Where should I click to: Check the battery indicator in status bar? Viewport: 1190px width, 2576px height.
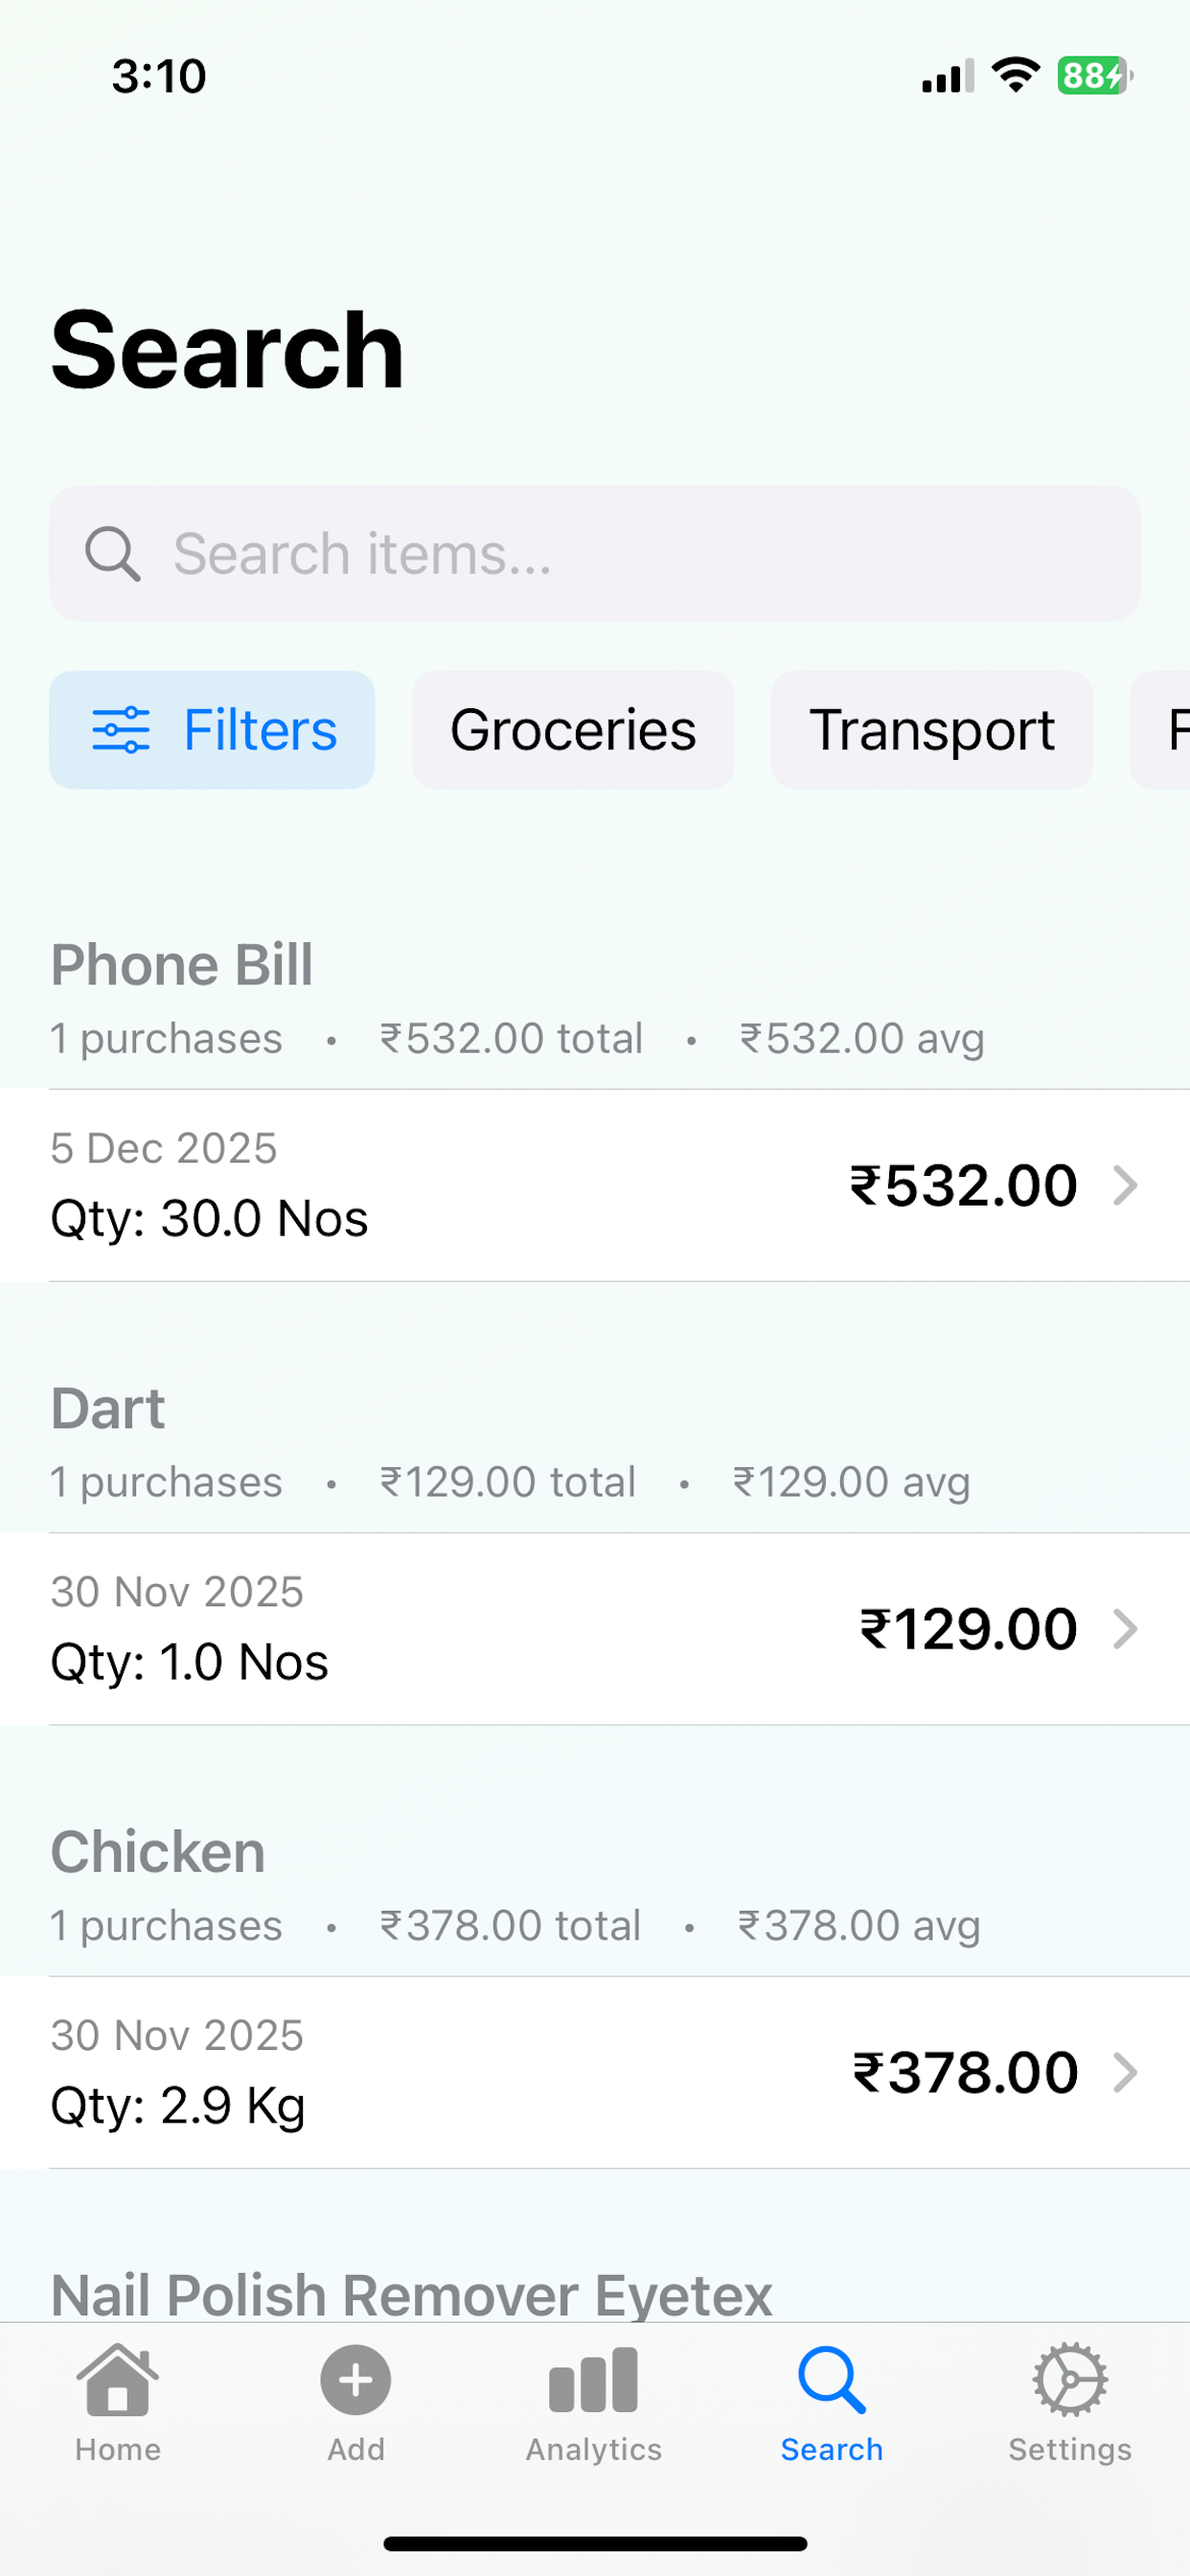(1095, 76)
